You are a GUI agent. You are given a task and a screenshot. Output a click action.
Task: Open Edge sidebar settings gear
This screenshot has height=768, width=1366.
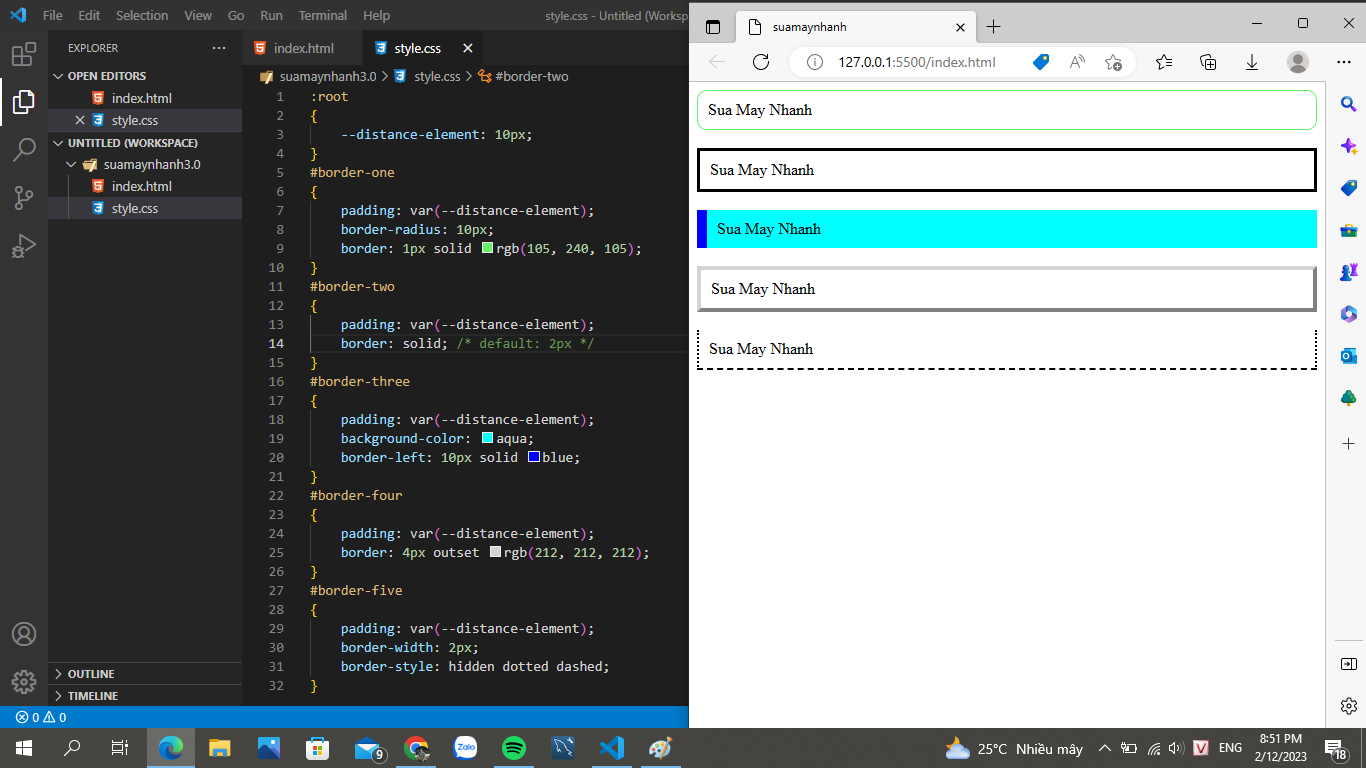click(1348, 706)
